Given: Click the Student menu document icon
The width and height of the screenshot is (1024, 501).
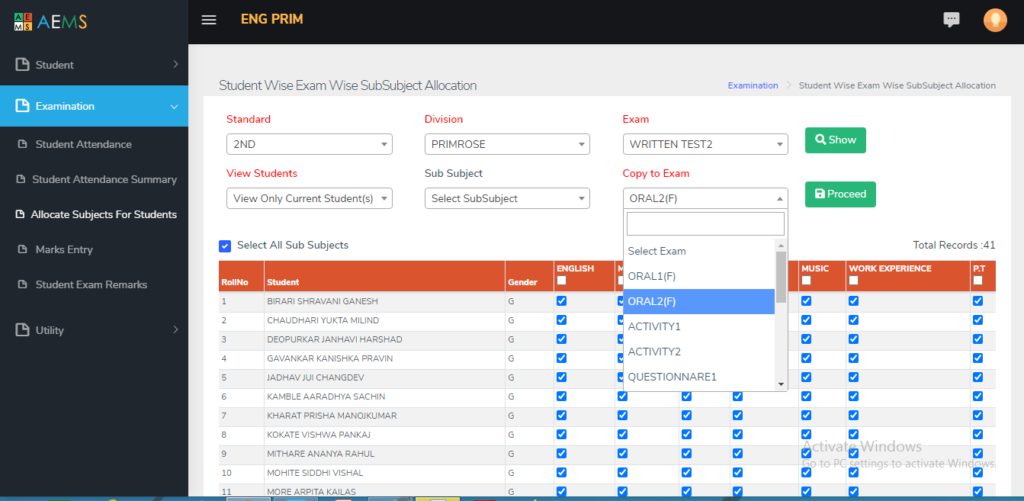Looking at the screenshot, I should point(22,65).
